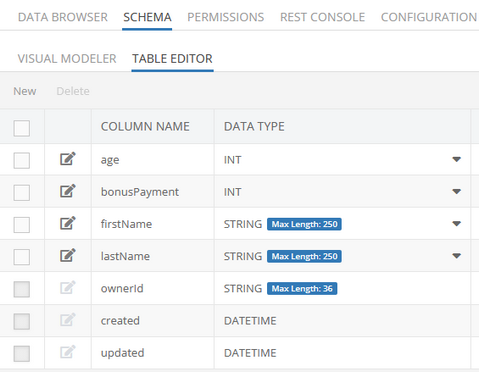
Task: Click the ownerId row checkbox
Action: point(22,289)
